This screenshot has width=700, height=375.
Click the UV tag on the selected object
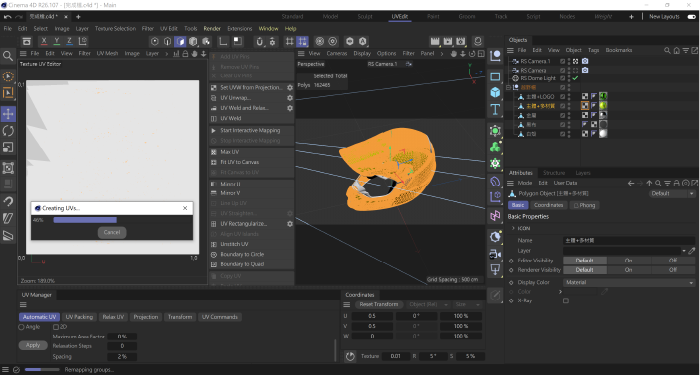pyautogui.click(x=585, y=106)
